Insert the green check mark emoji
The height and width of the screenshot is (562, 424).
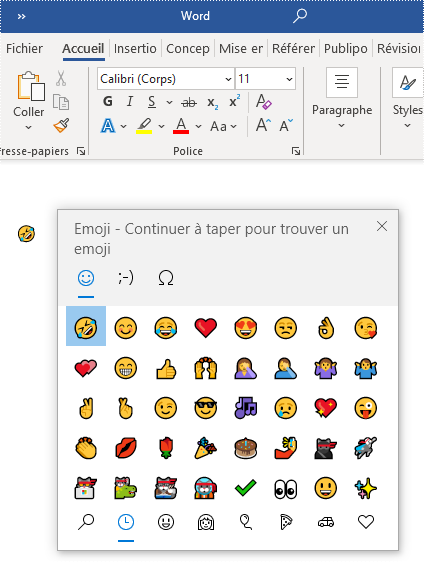tap(246, 488)
